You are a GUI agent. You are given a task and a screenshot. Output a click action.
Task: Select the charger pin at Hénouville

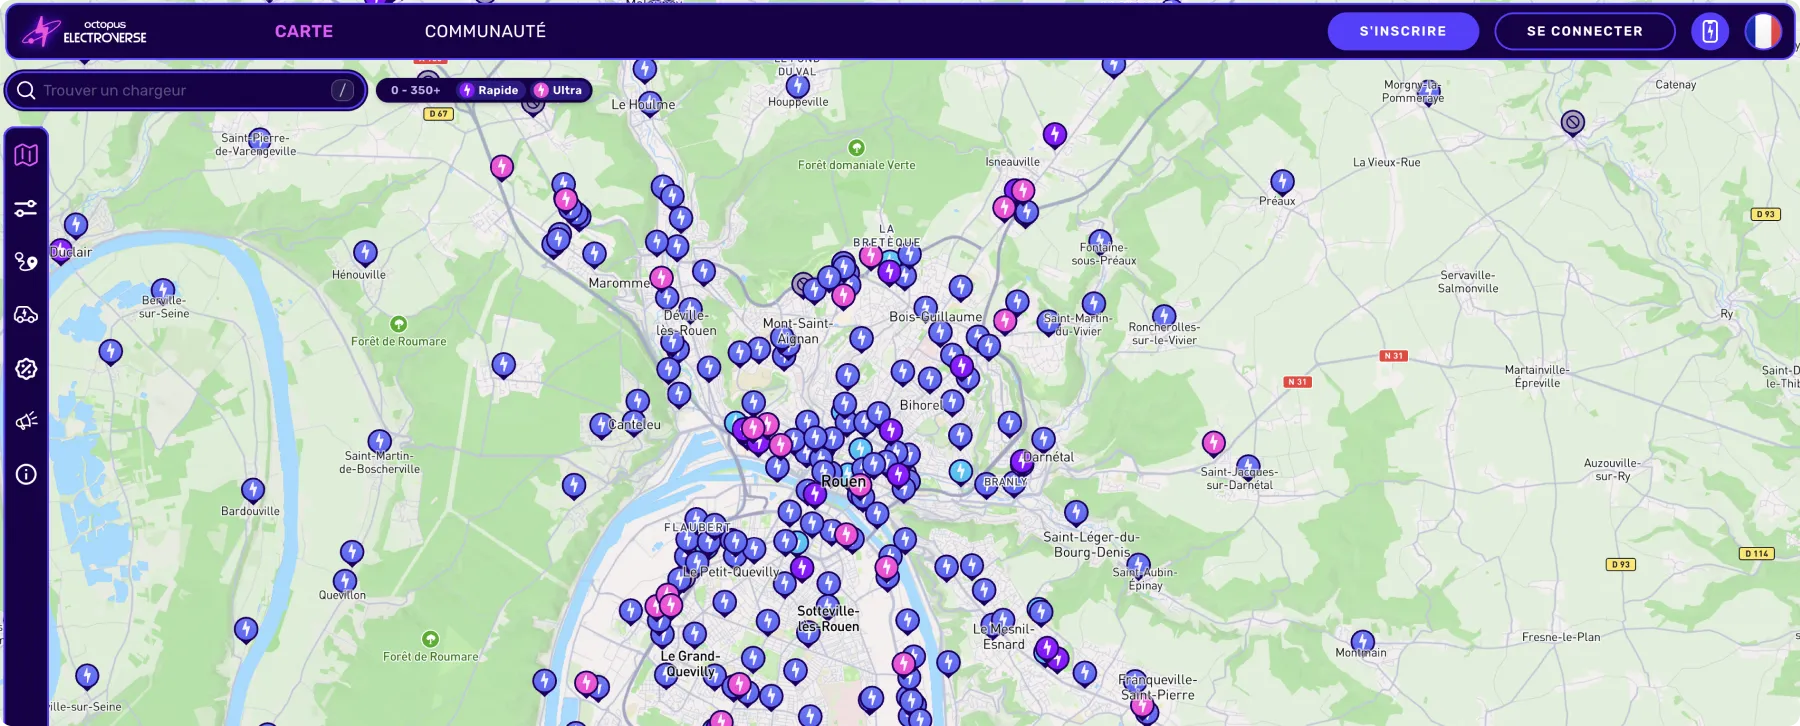click(x=365, y=253)
